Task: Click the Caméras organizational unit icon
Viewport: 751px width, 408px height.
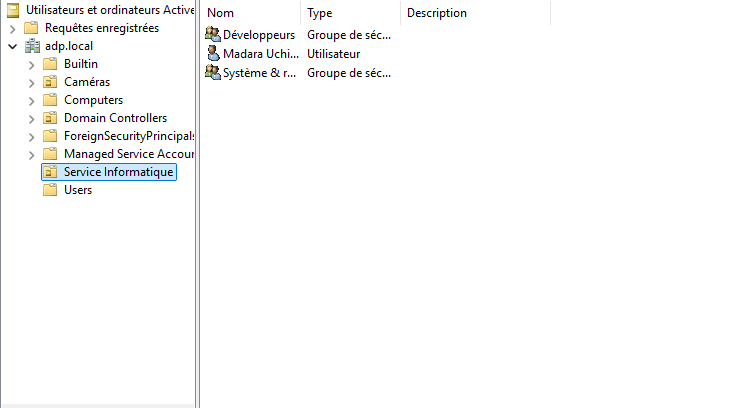Action: pyautogui.click(x=50, y=82)
